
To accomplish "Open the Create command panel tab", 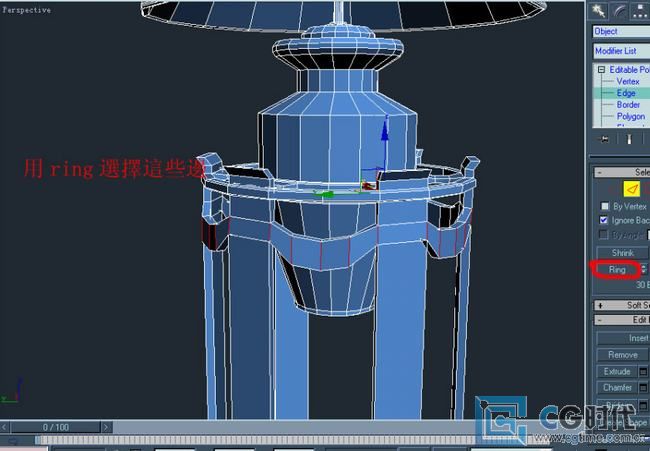I will [x=598, y=11].
